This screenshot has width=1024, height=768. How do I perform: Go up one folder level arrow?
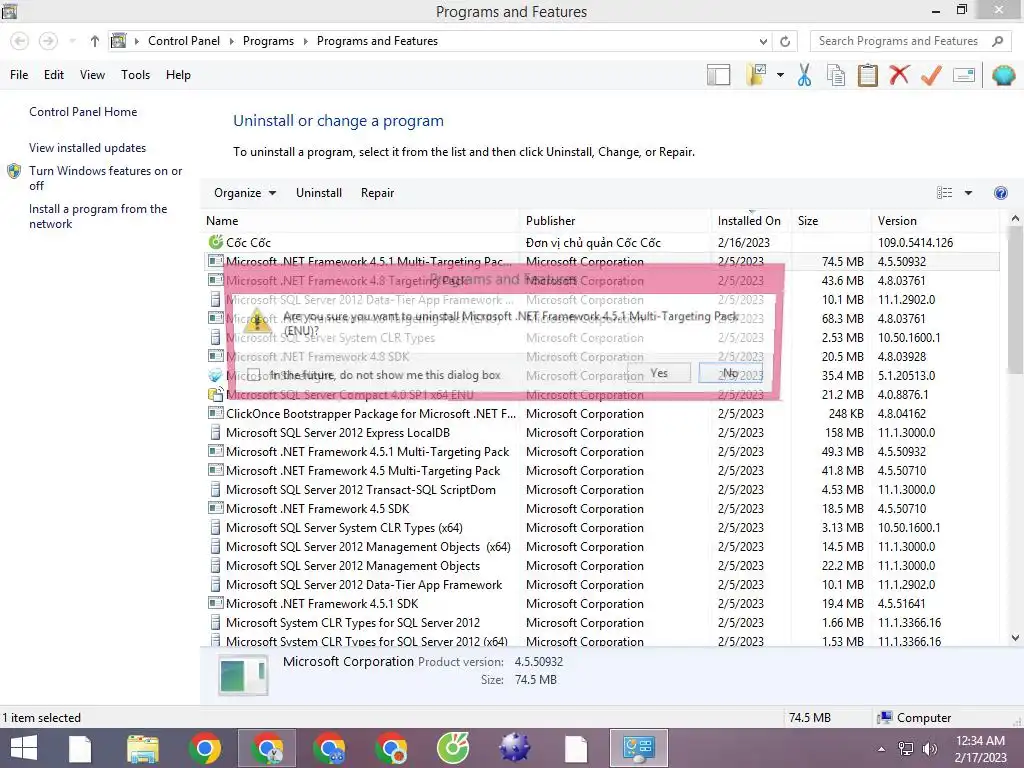(95, 41)
